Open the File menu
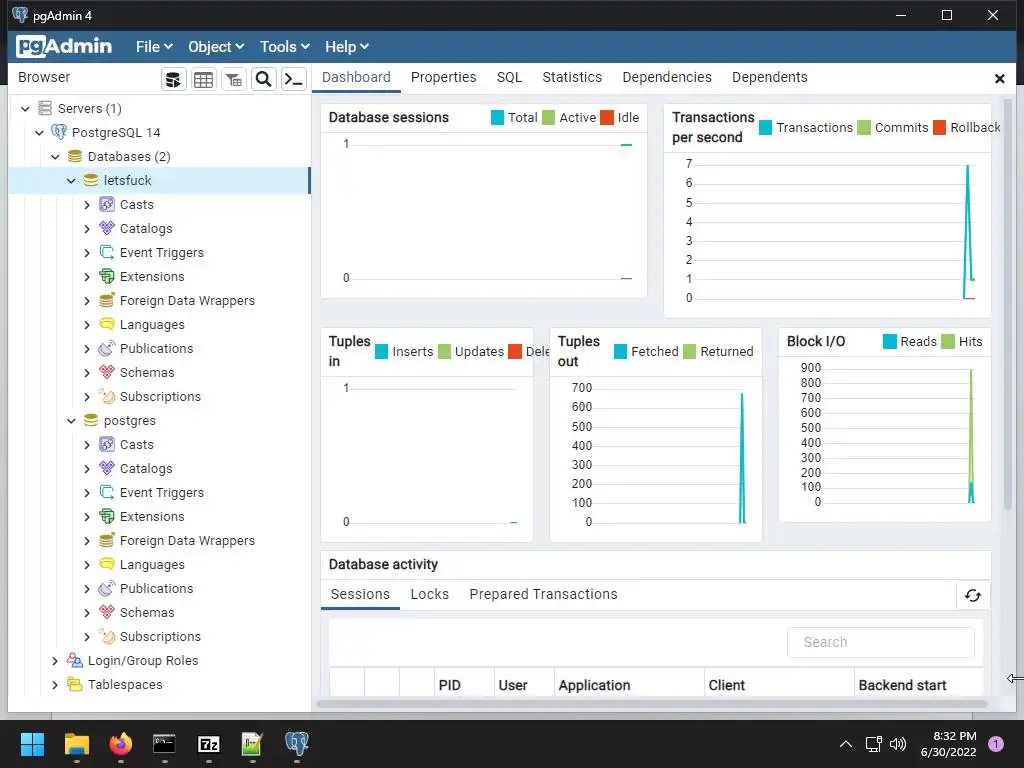The image size is (1024, 768). (154, 47)
